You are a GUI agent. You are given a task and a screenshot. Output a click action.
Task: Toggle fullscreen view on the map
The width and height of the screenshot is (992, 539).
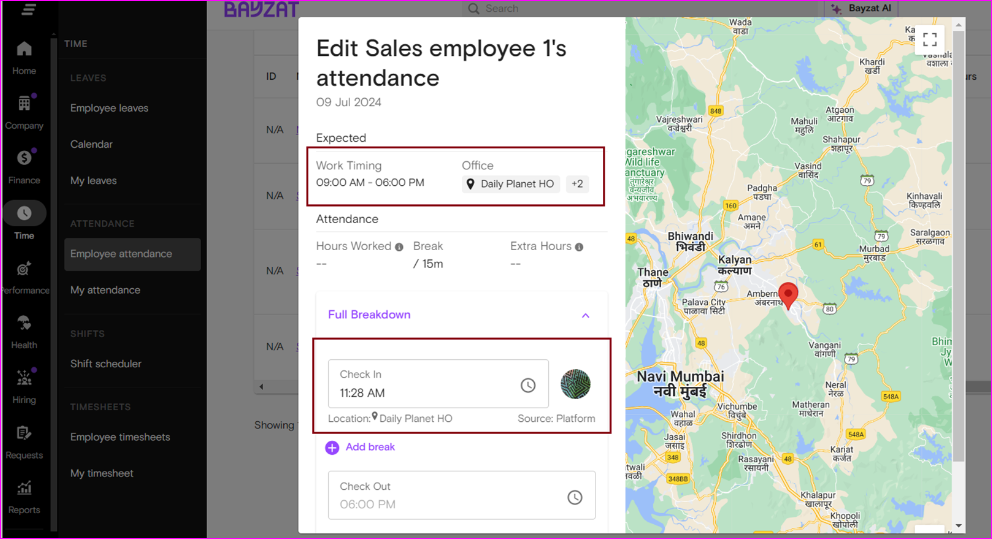929,39
